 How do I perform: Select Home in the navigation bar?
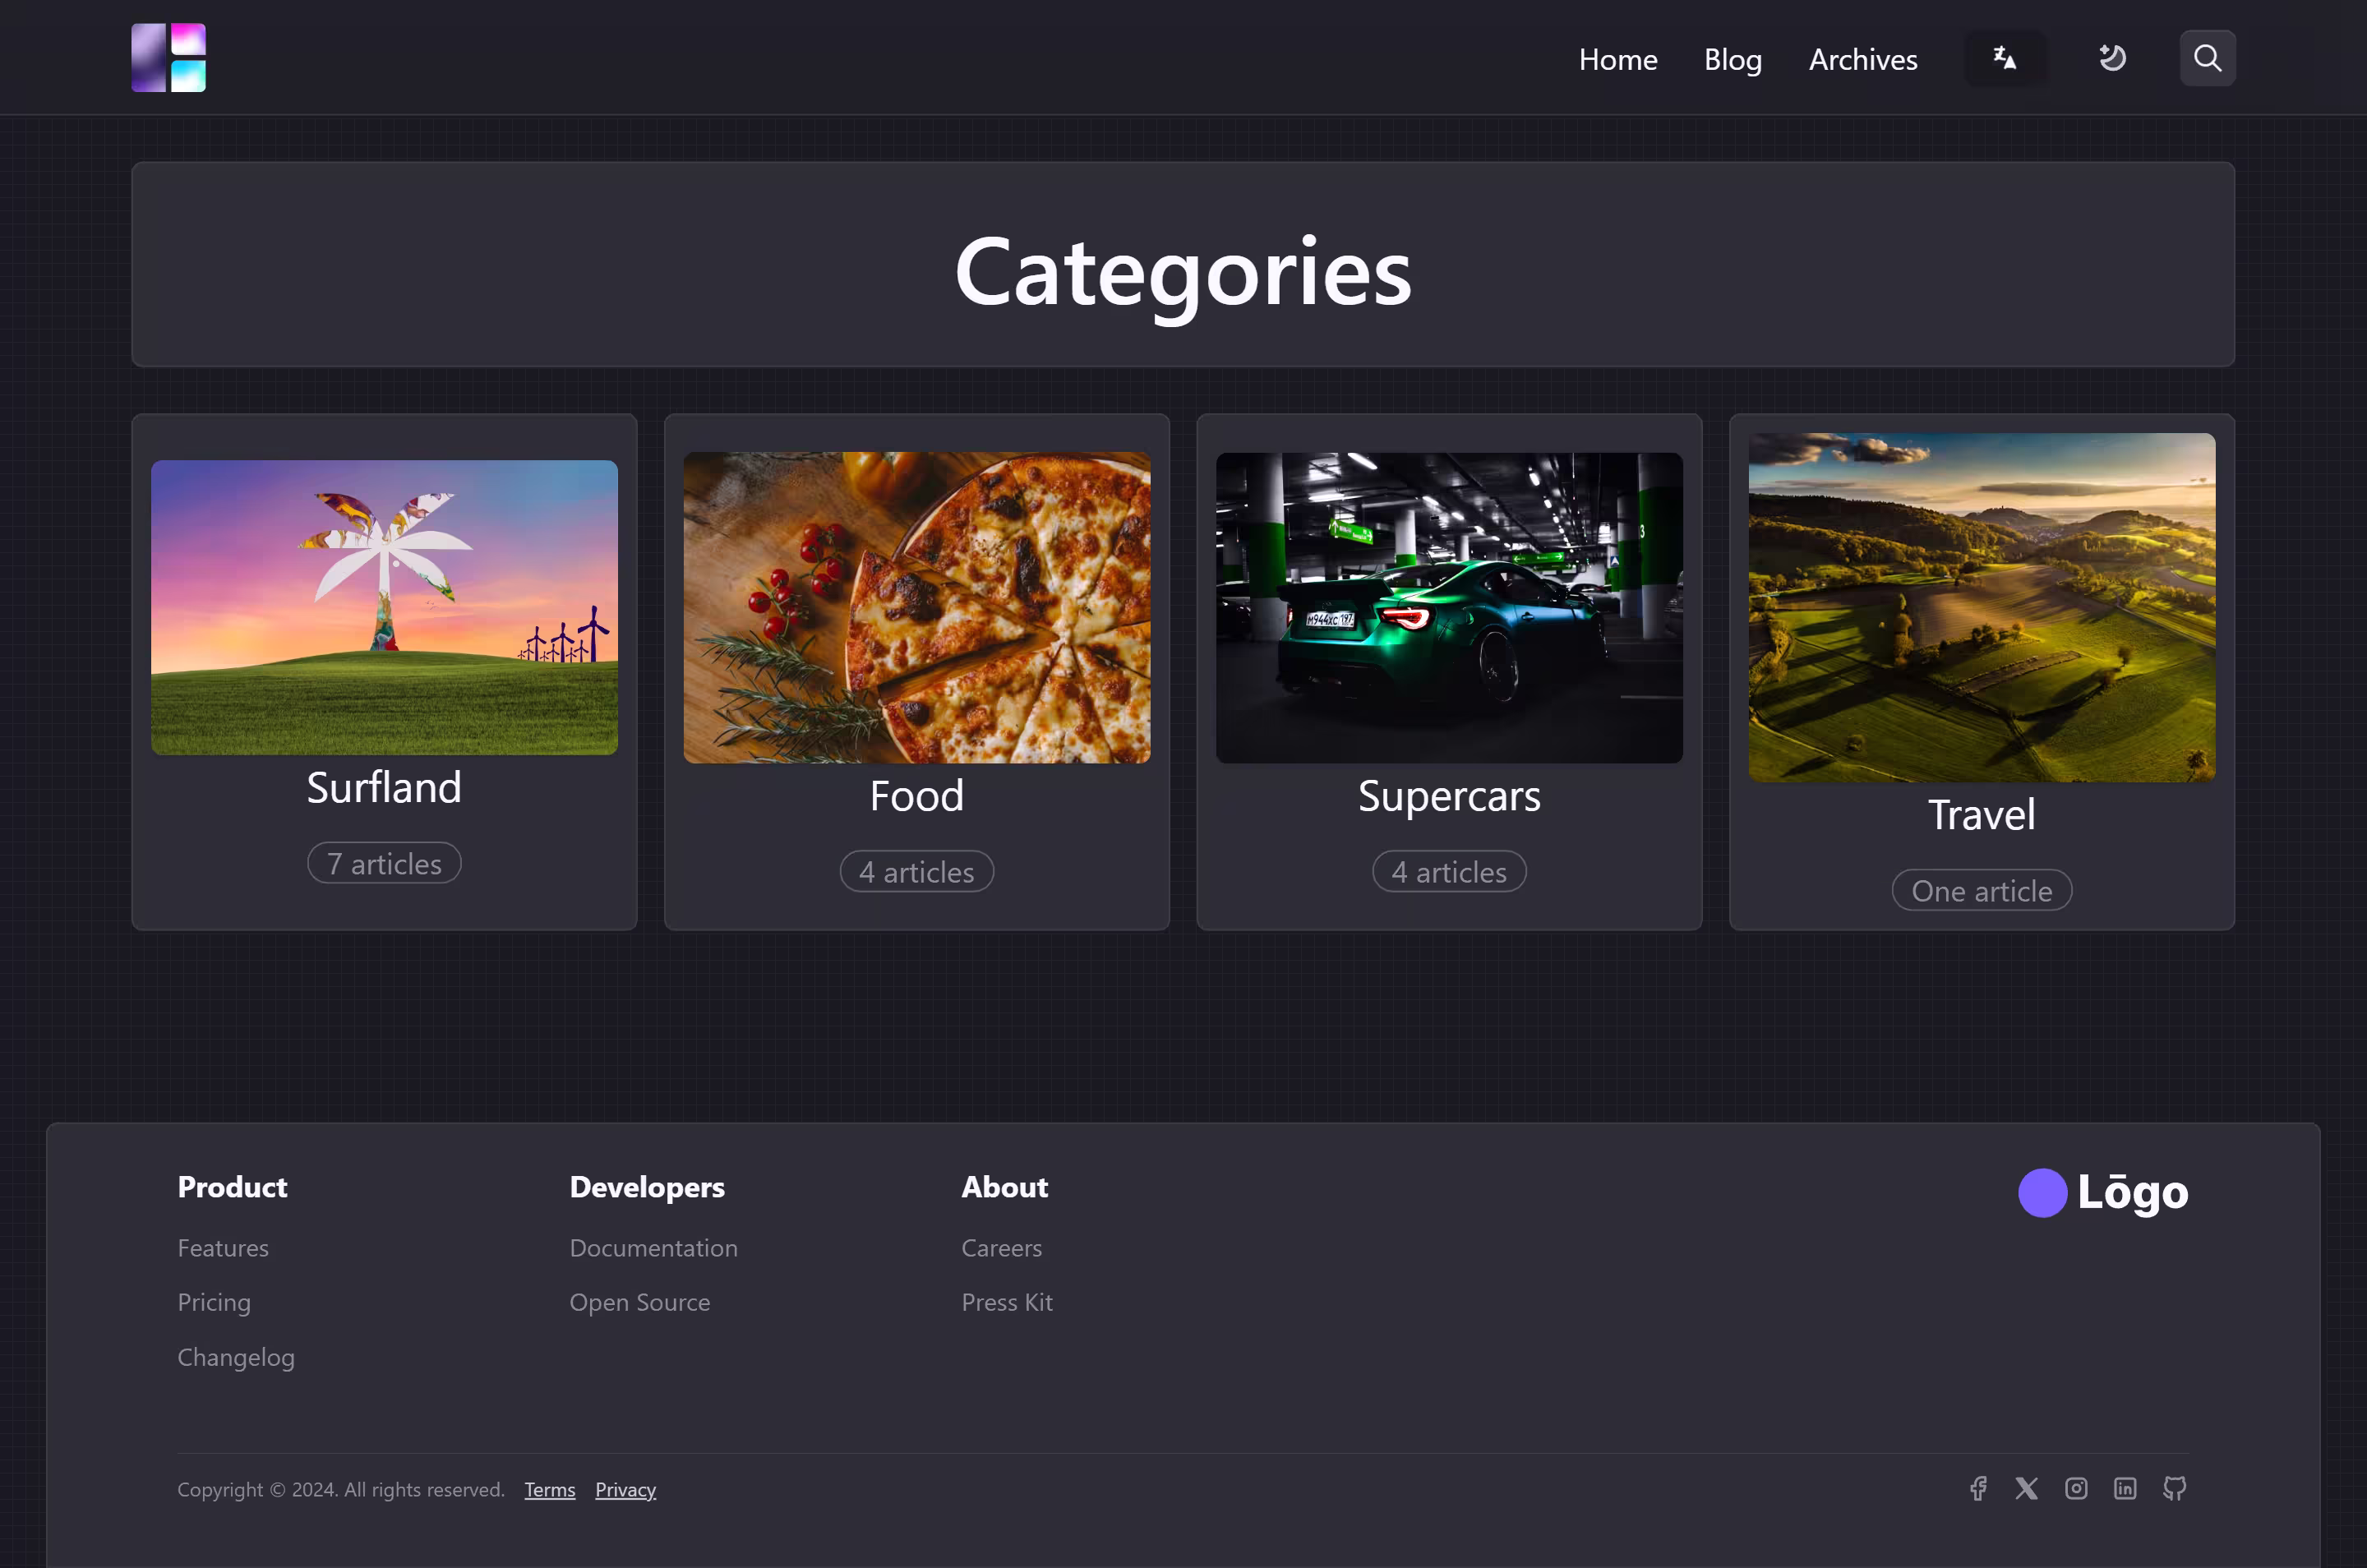1617,59
